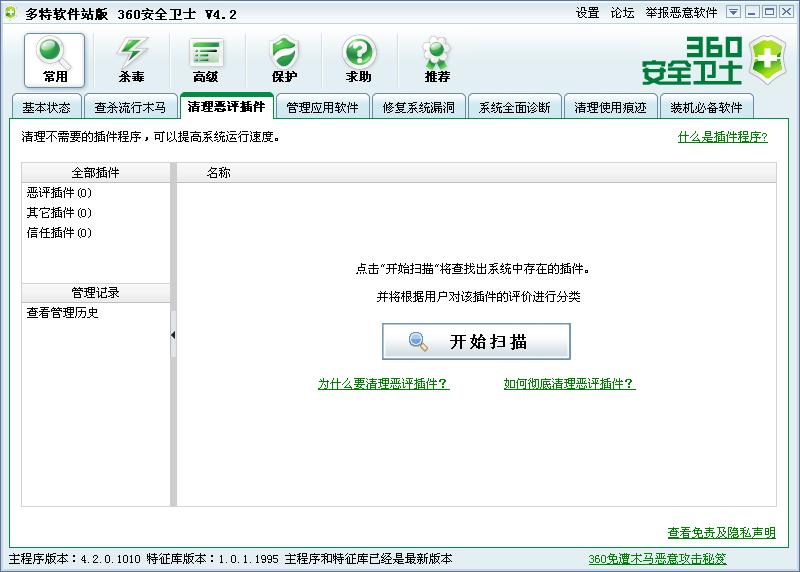Open the 求助 question mark icon
Screen dimensions: 800x572
coord(359,60)
